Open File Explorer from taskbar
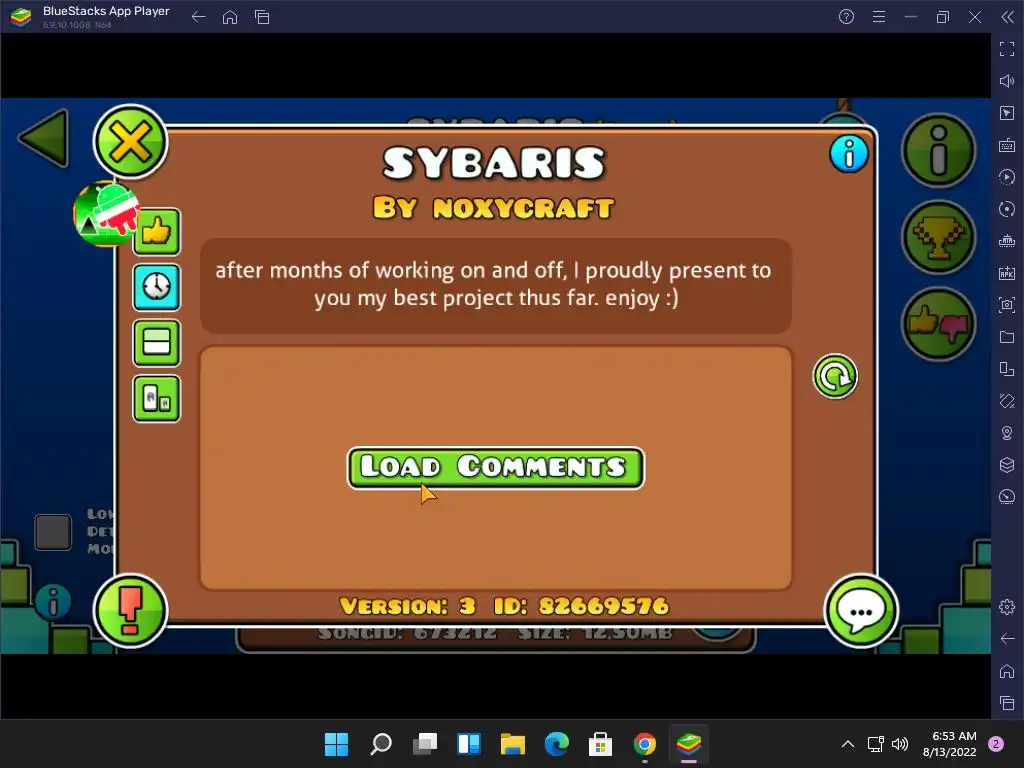This screenshot has height=768, width=1024. click(513, 744)
